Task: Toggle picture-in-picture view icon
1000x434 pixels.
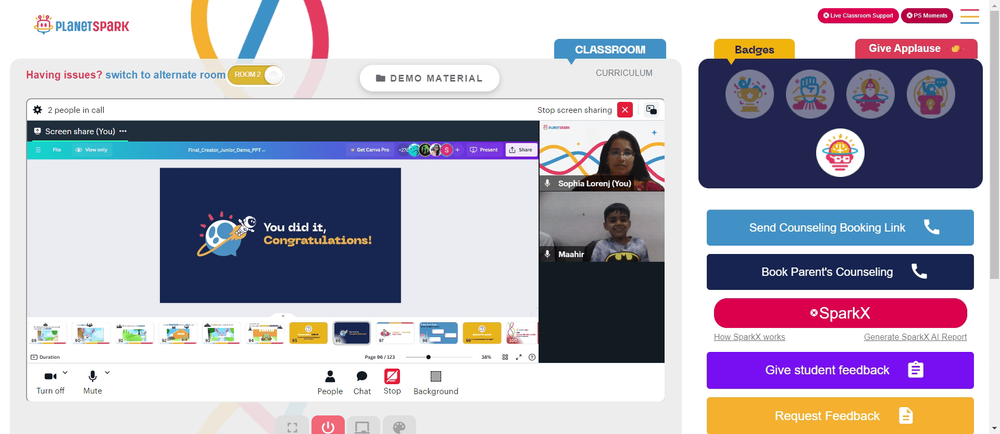Action: click(x=651, y=110)
